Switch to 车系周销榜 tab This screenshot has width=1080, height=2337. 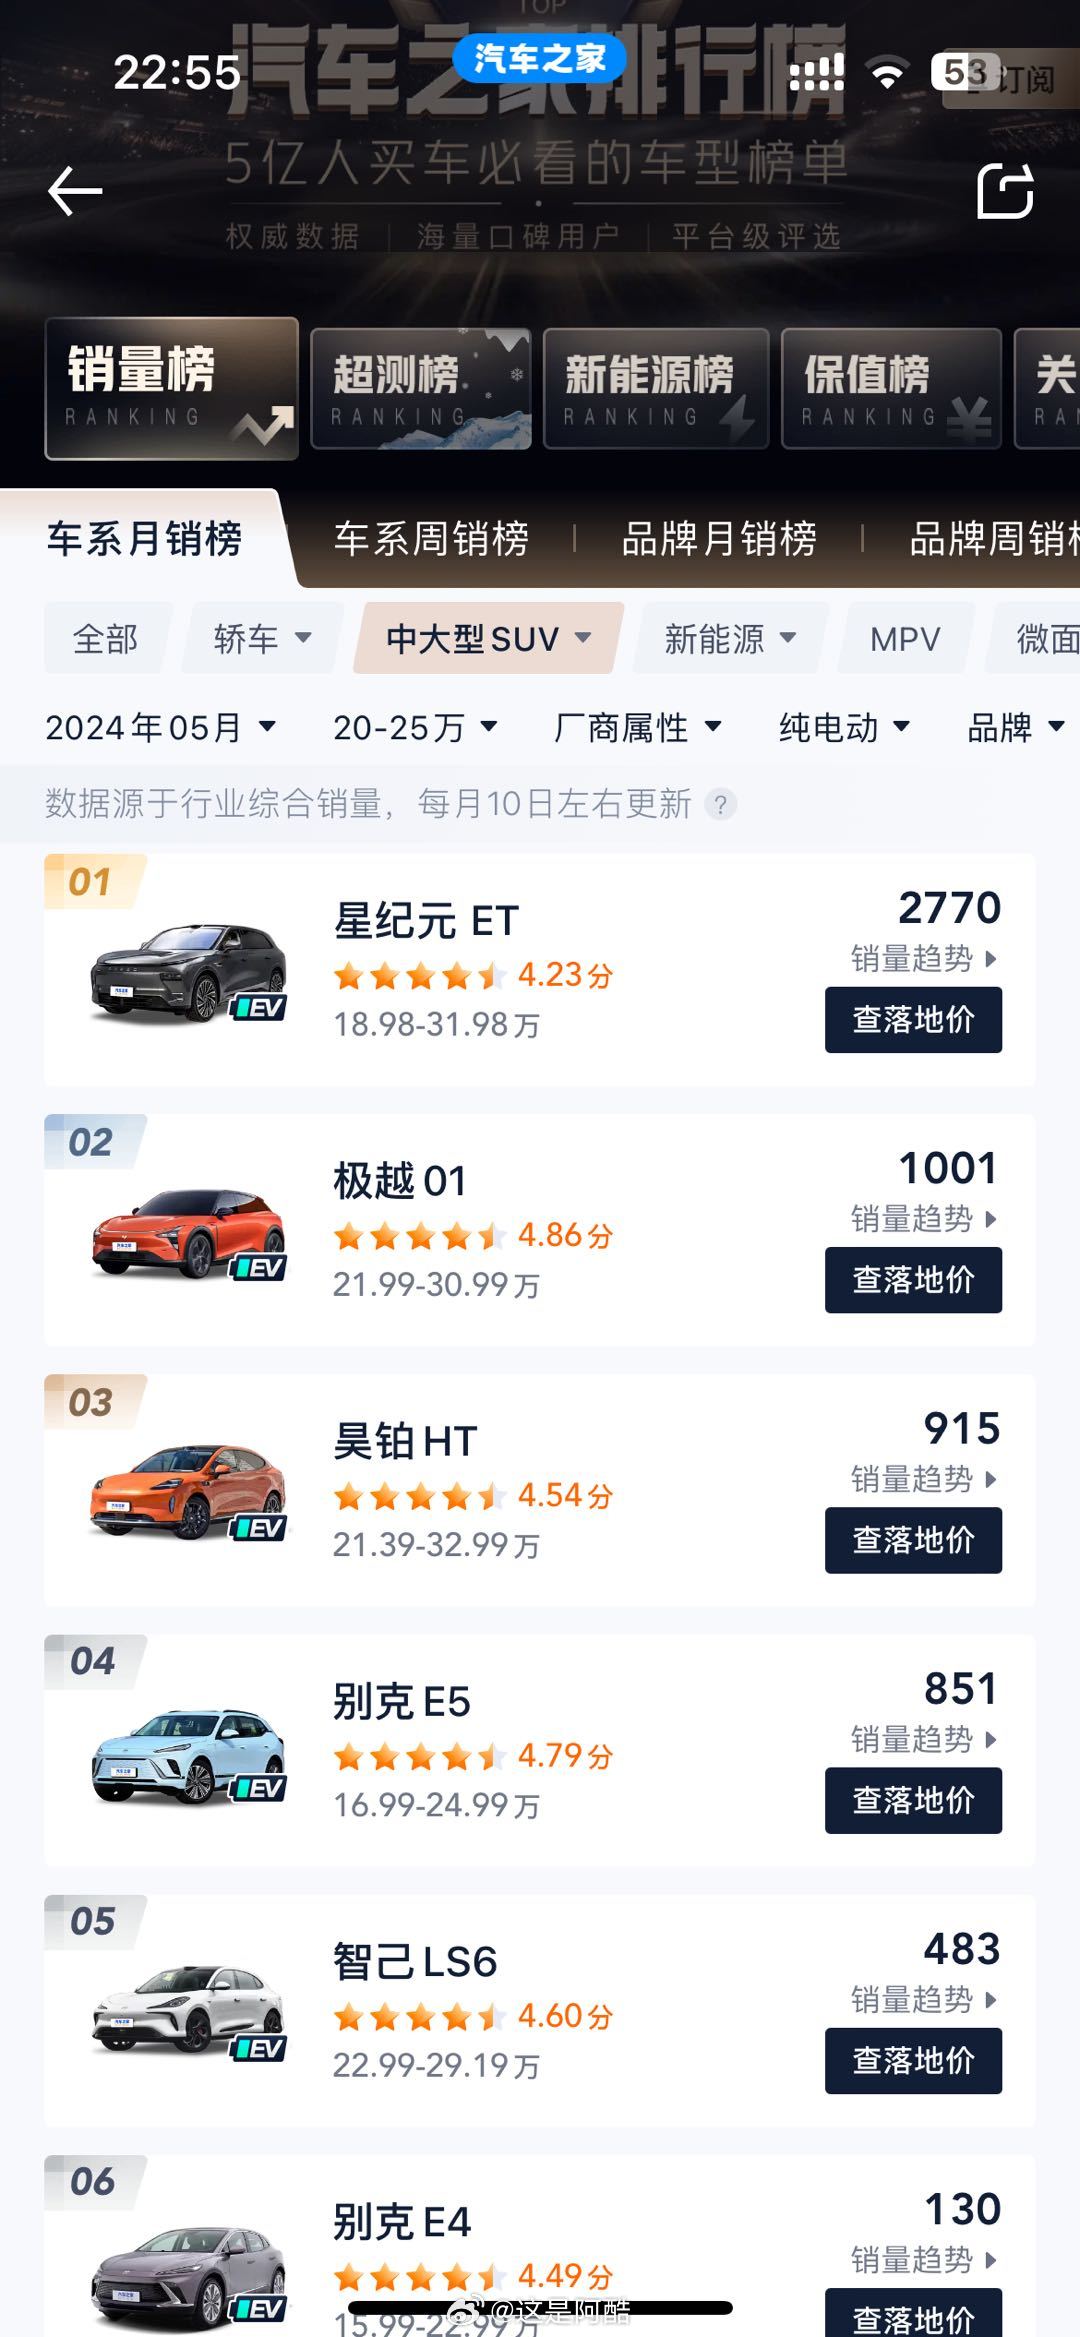click(x=431, y=539)
